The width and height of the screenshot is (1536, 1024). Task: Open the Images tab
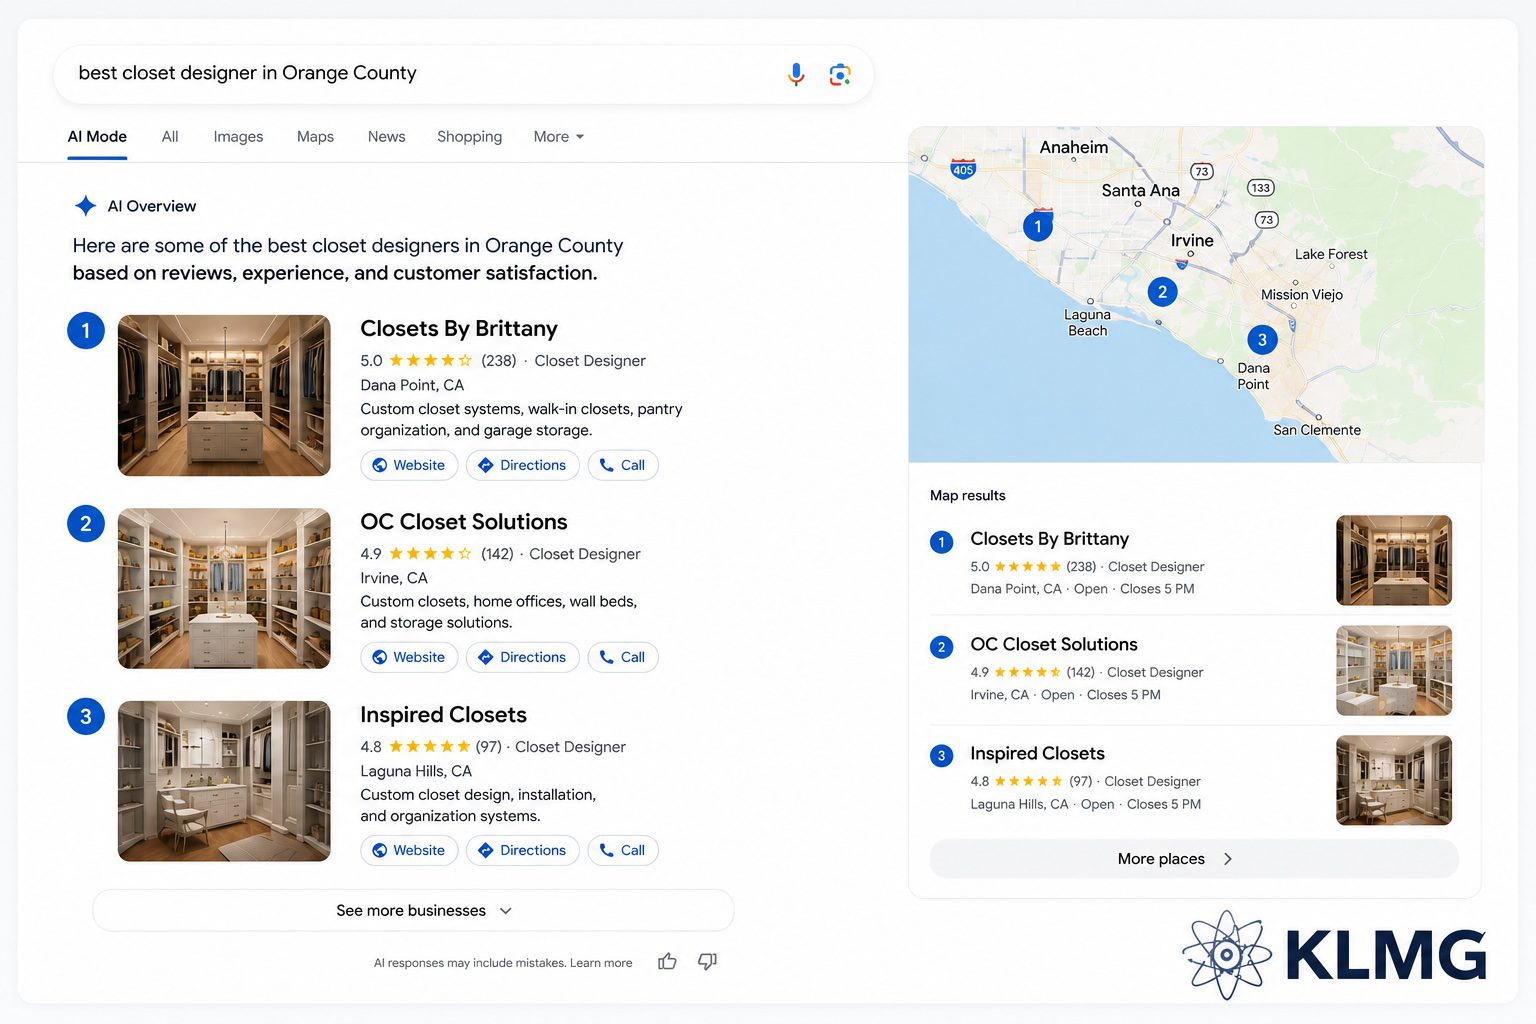click(238, 137)
